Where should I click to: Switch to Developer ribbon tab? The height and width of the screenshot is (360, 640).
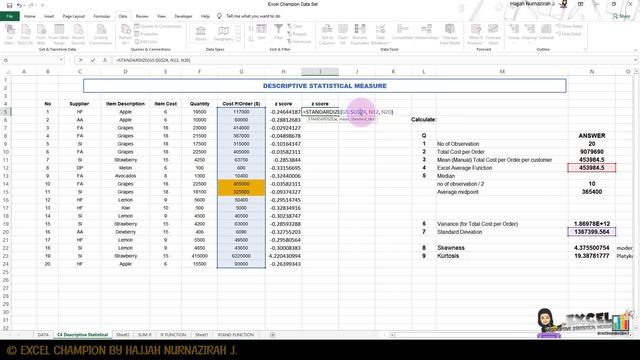[x=183, y=16]
